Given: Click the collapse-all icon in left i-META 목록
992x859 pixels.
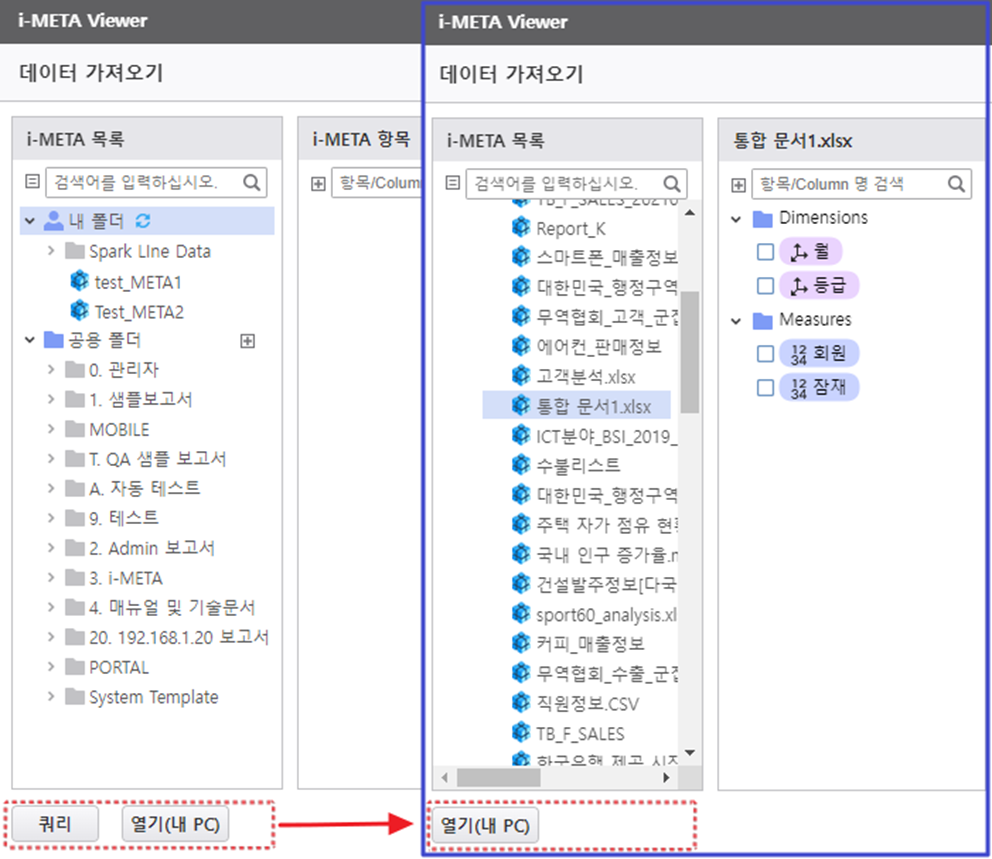Looking at the screenshot, I should (31, 183).
